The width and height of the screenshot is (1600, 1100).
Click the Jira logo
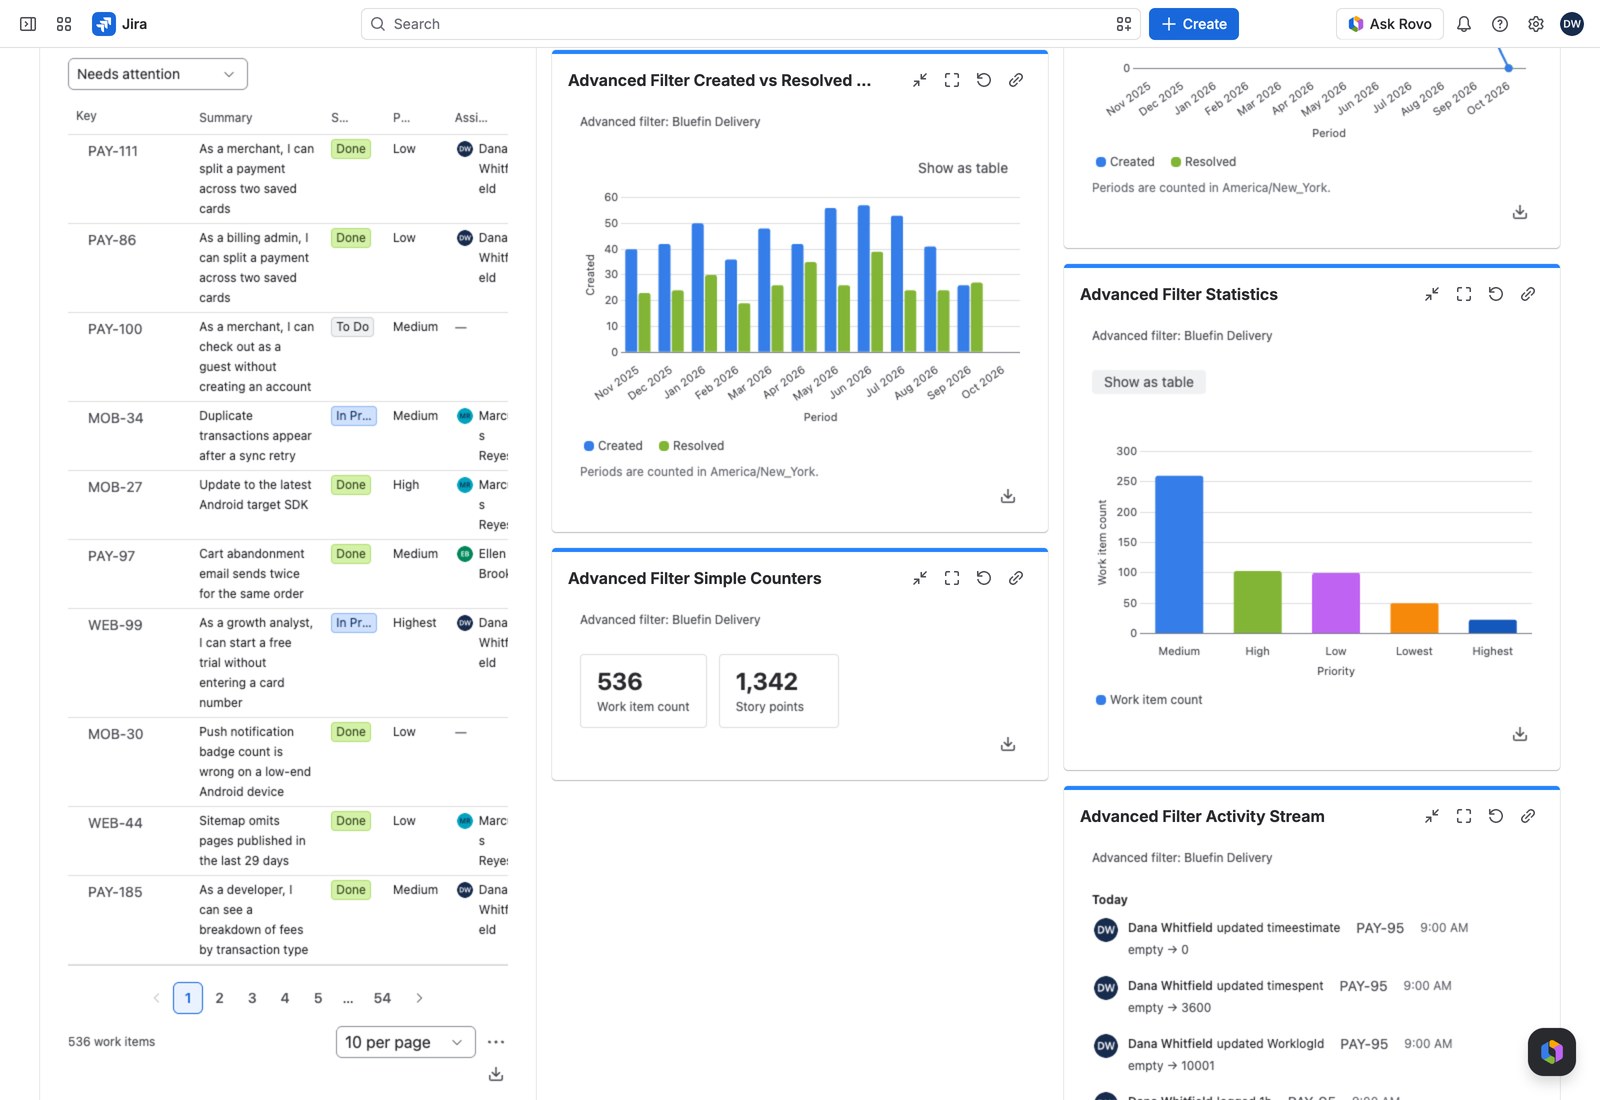pos(119,24)
